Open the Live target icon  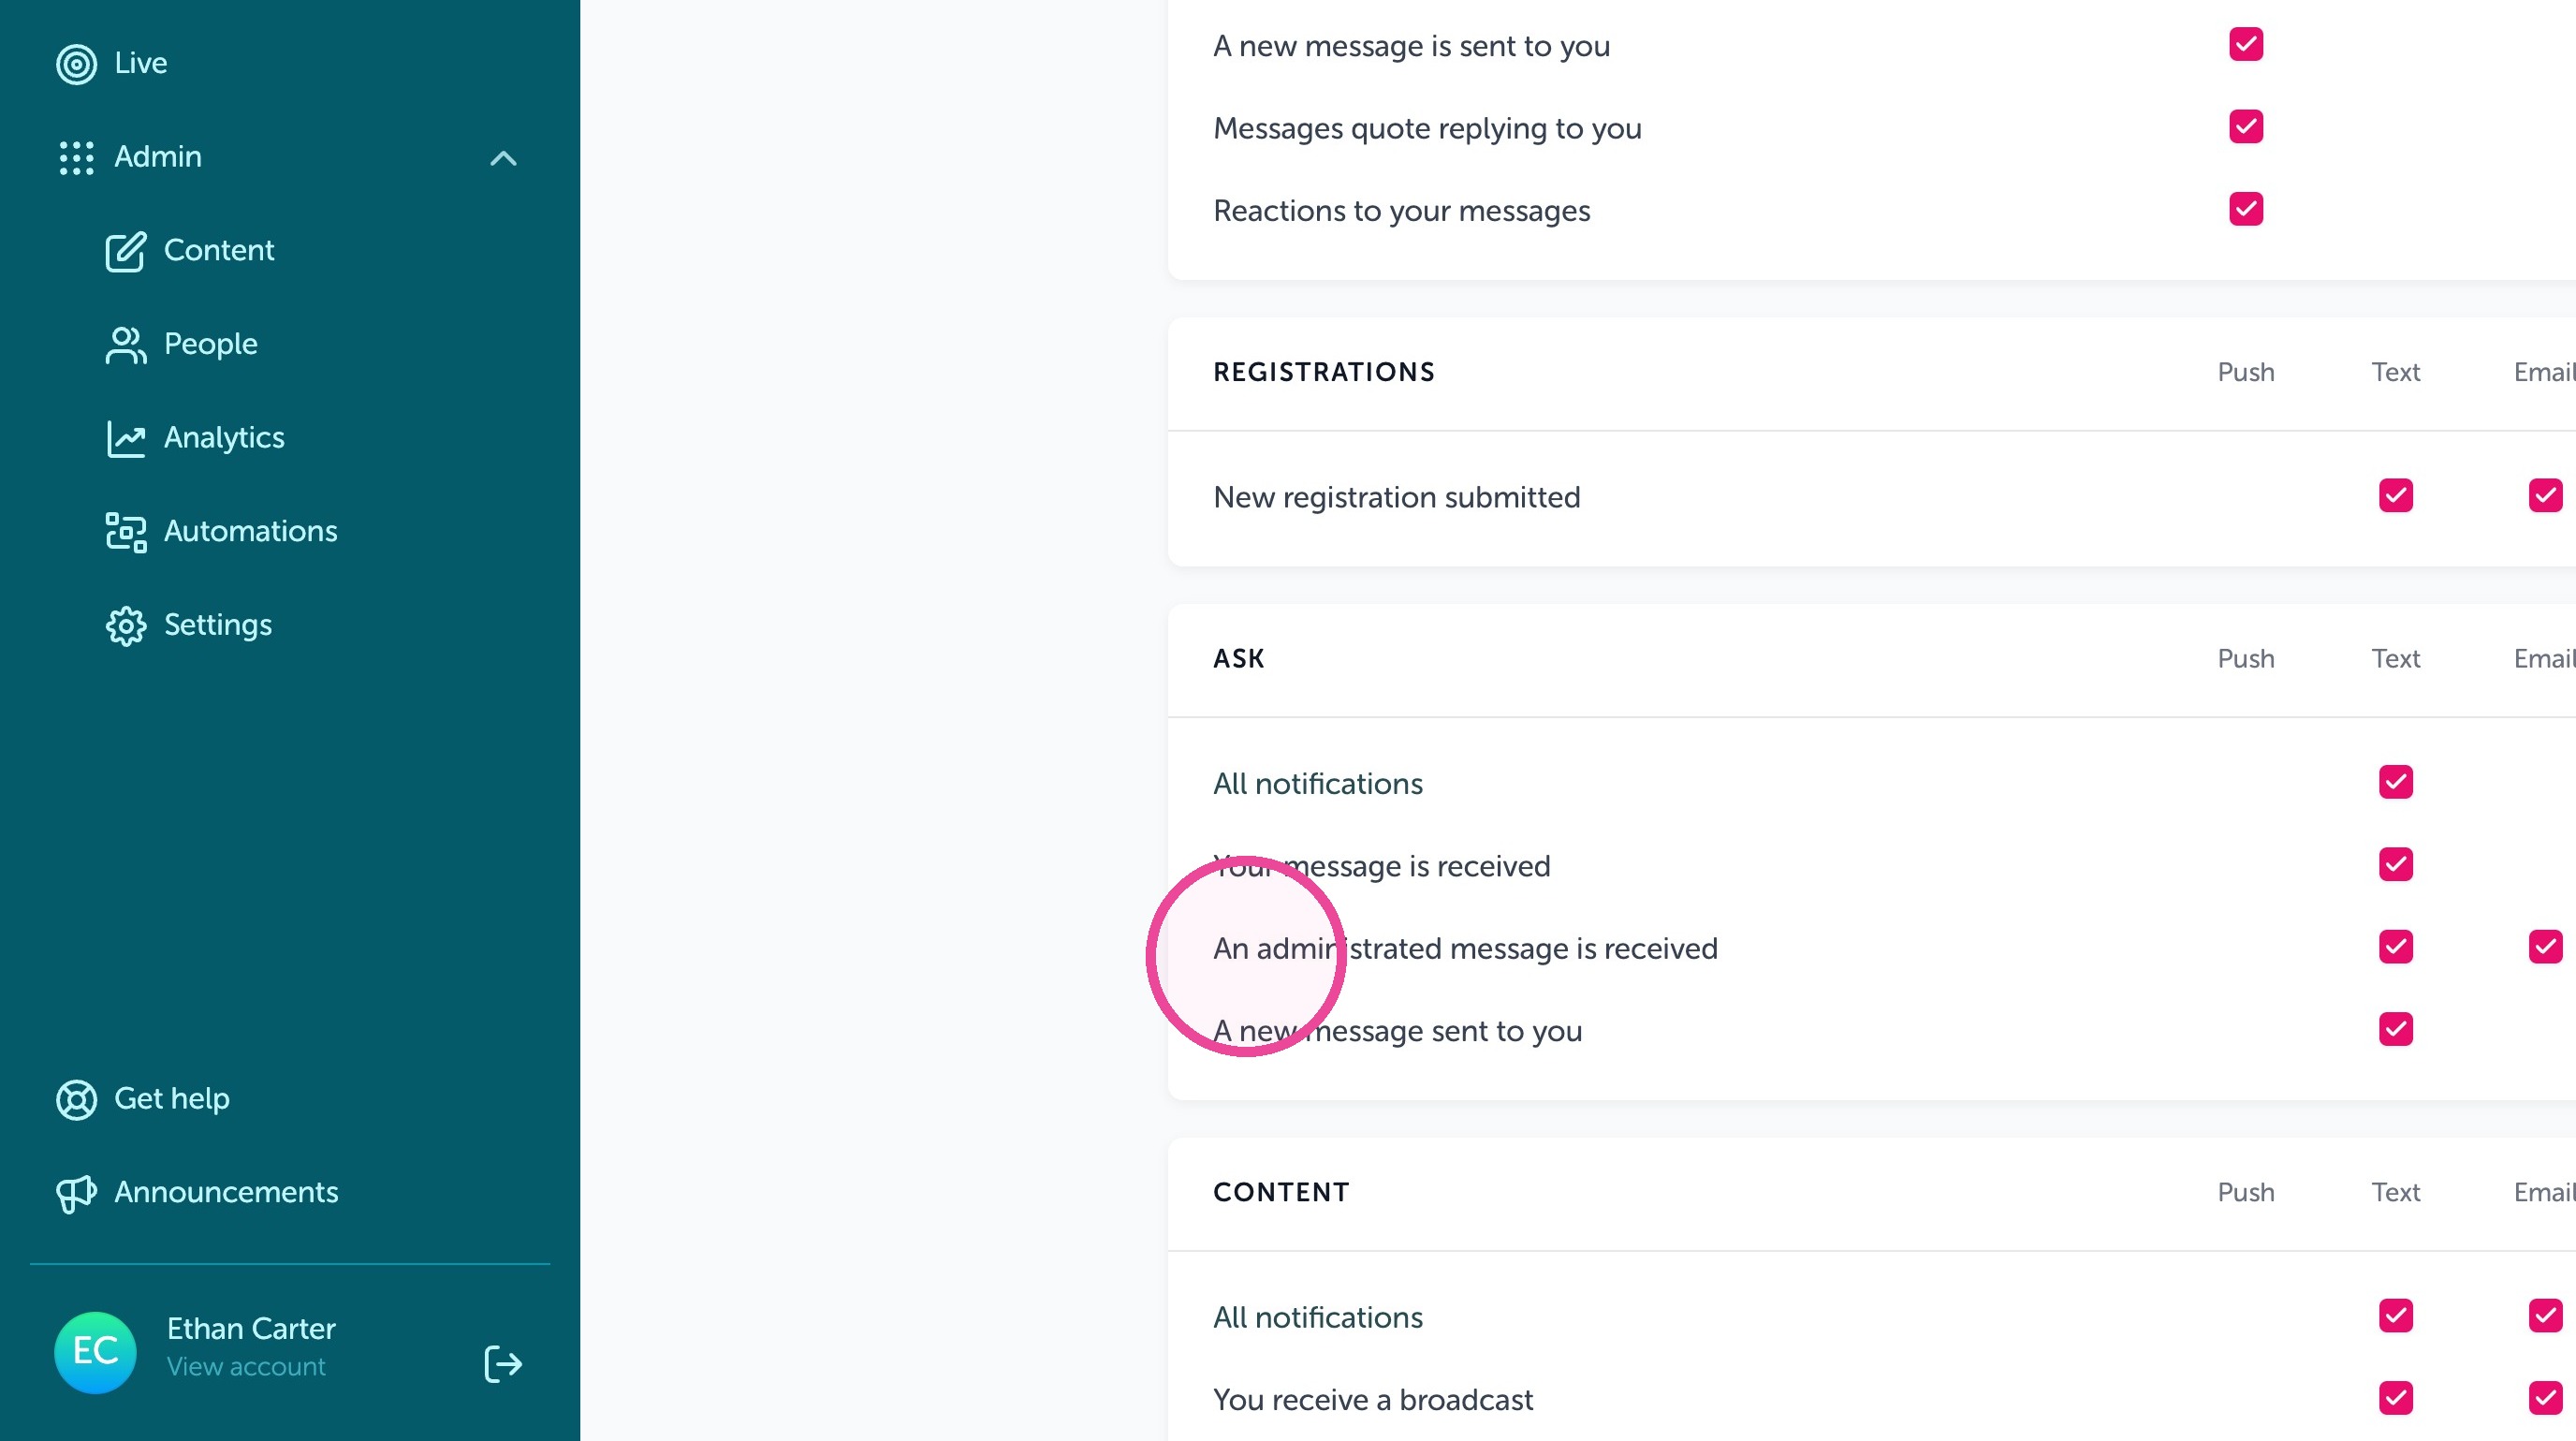[76, 64]
